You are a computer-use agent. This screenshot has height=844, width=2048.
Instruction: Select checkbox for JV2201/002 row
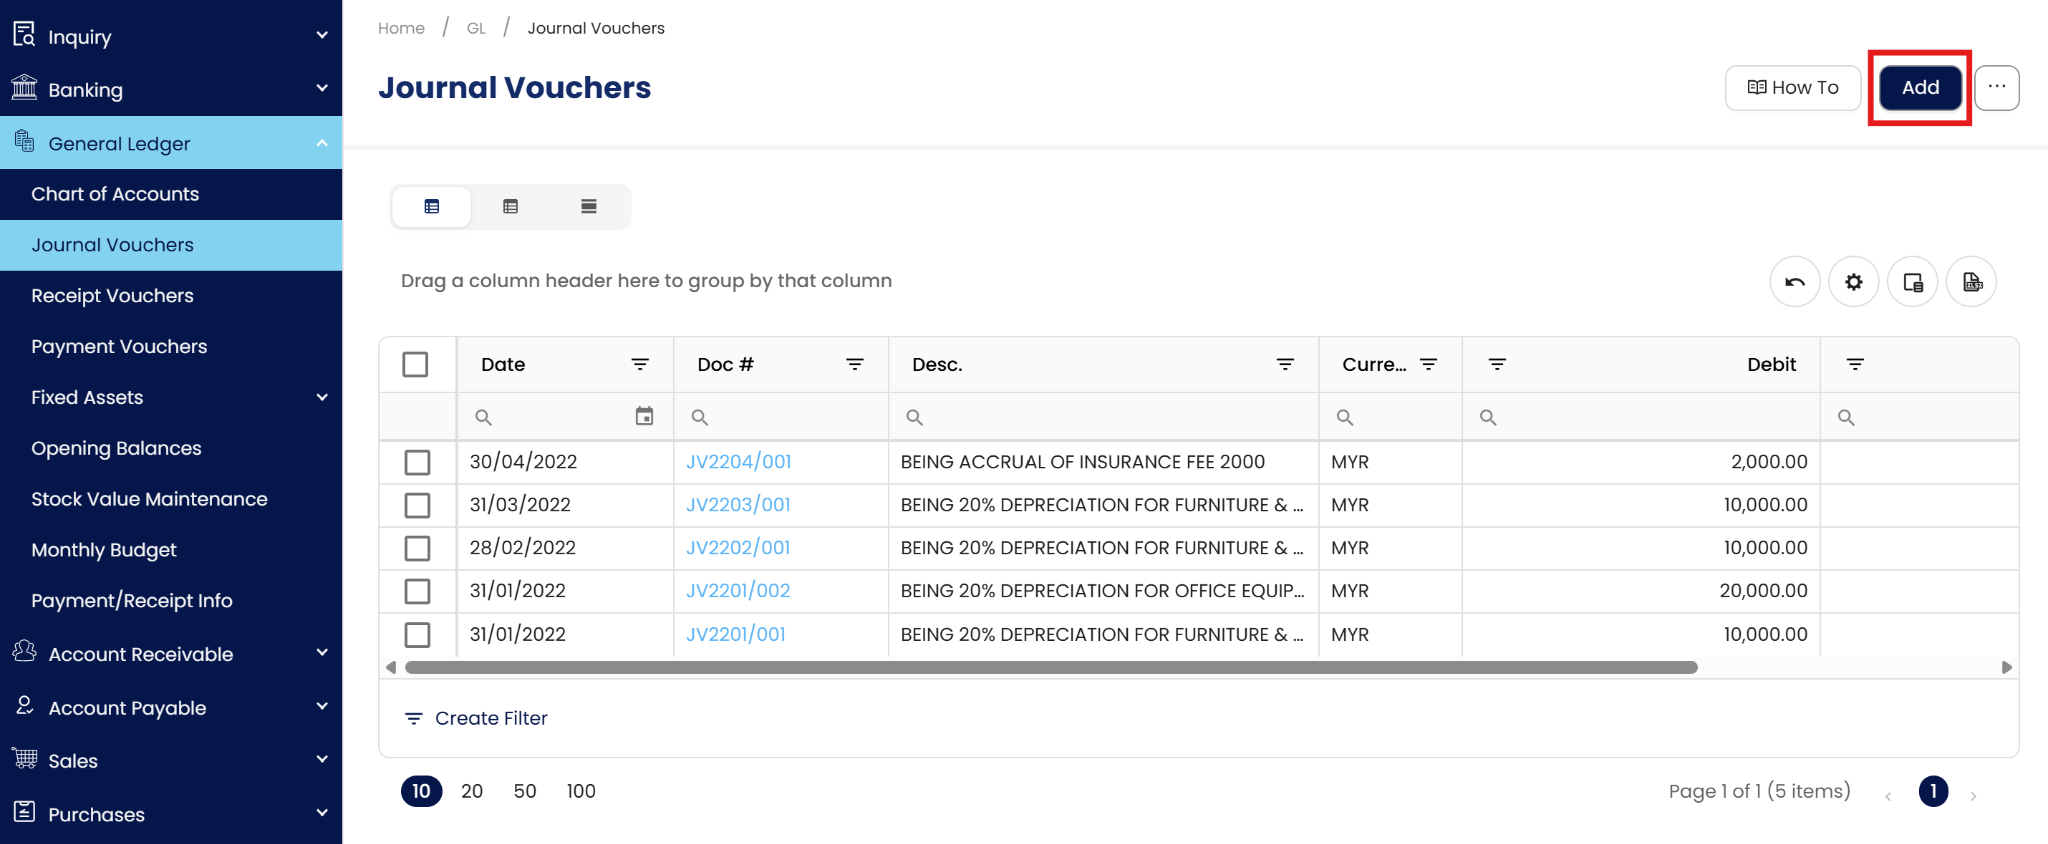(417, 591)
